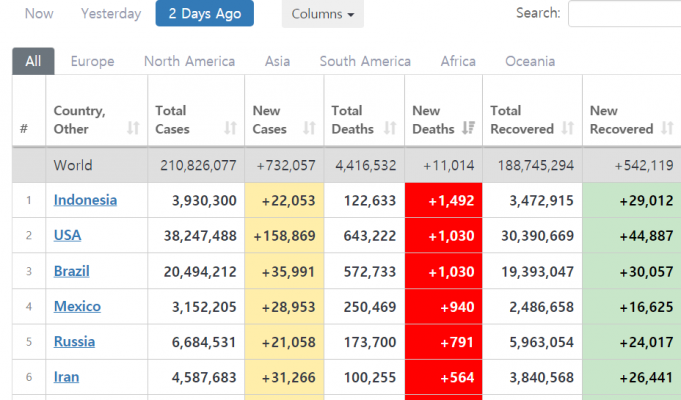The width and height of the screenshot is (681, 400).
Task: Sort by New Recovered column arrows
Action: [x=667, y=129]
